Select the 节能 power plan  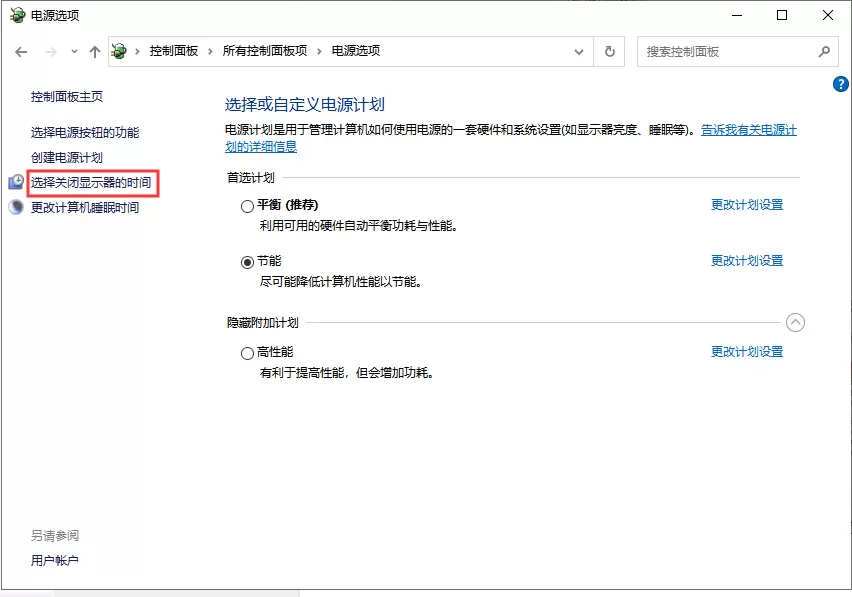[245, 261]
